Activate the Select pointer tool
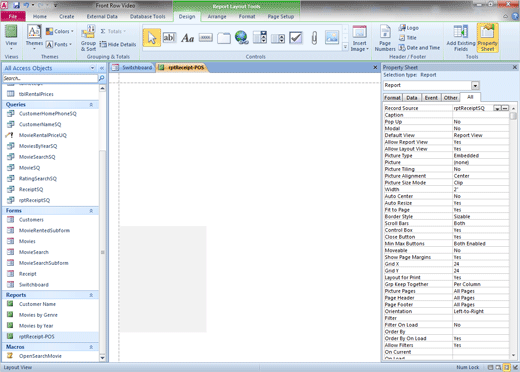Image resolution: width=520 pixels, height=372 pixels. pyautogui.click(x=152, y=38)
